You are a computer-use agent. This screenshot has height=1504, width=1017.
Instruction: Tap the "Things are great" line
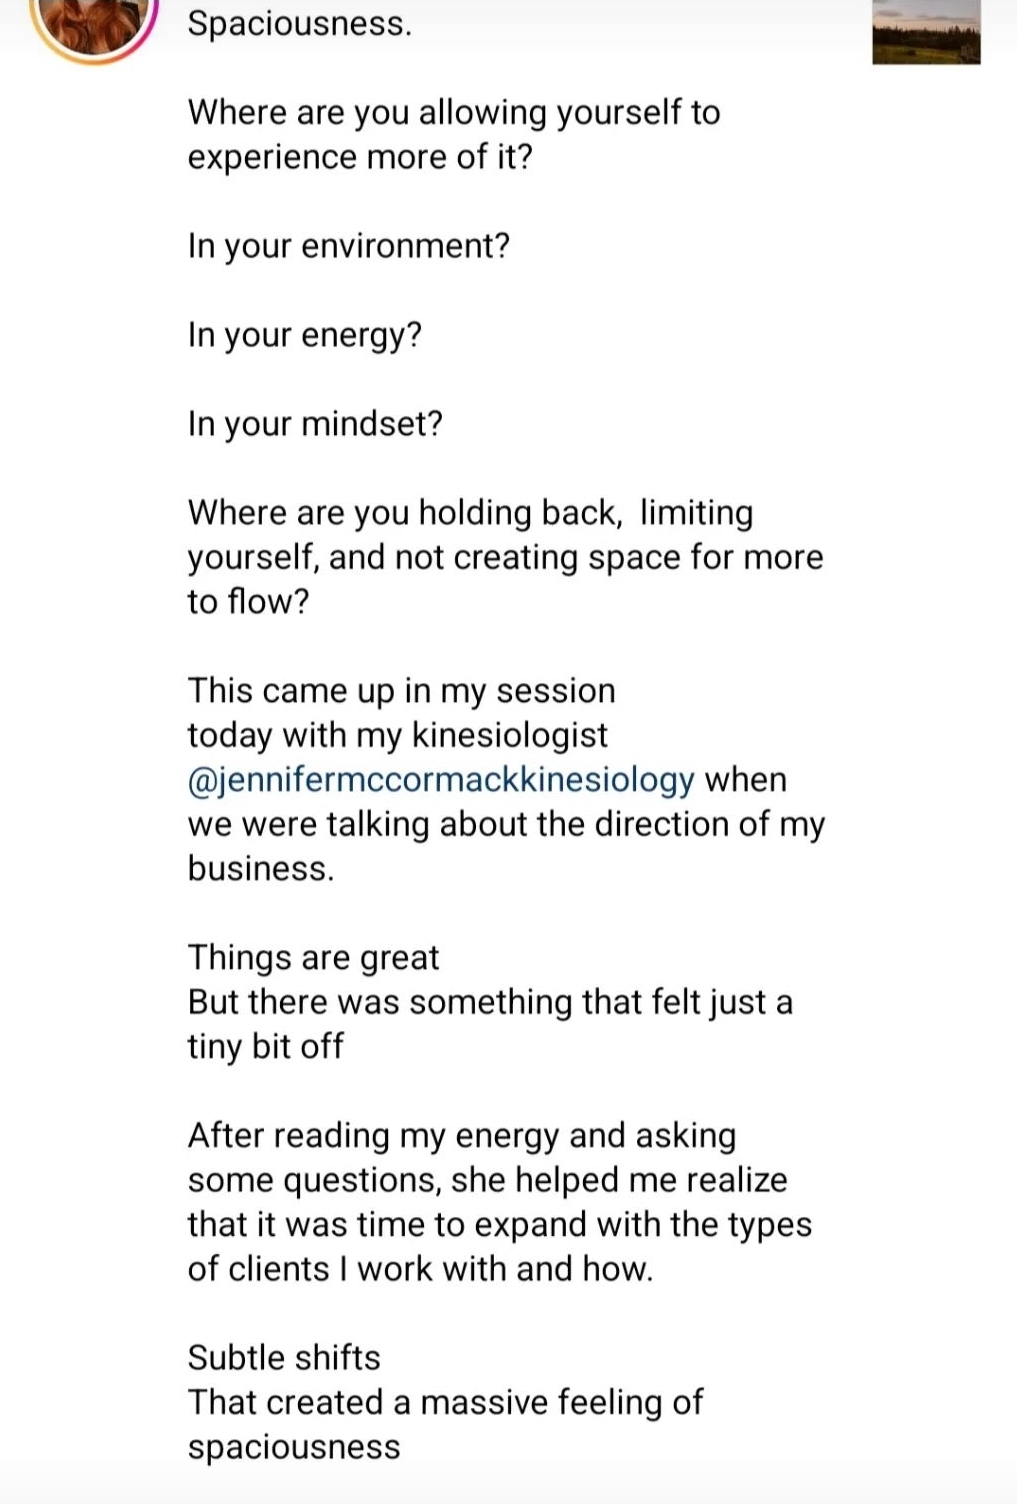click(313, 957)
